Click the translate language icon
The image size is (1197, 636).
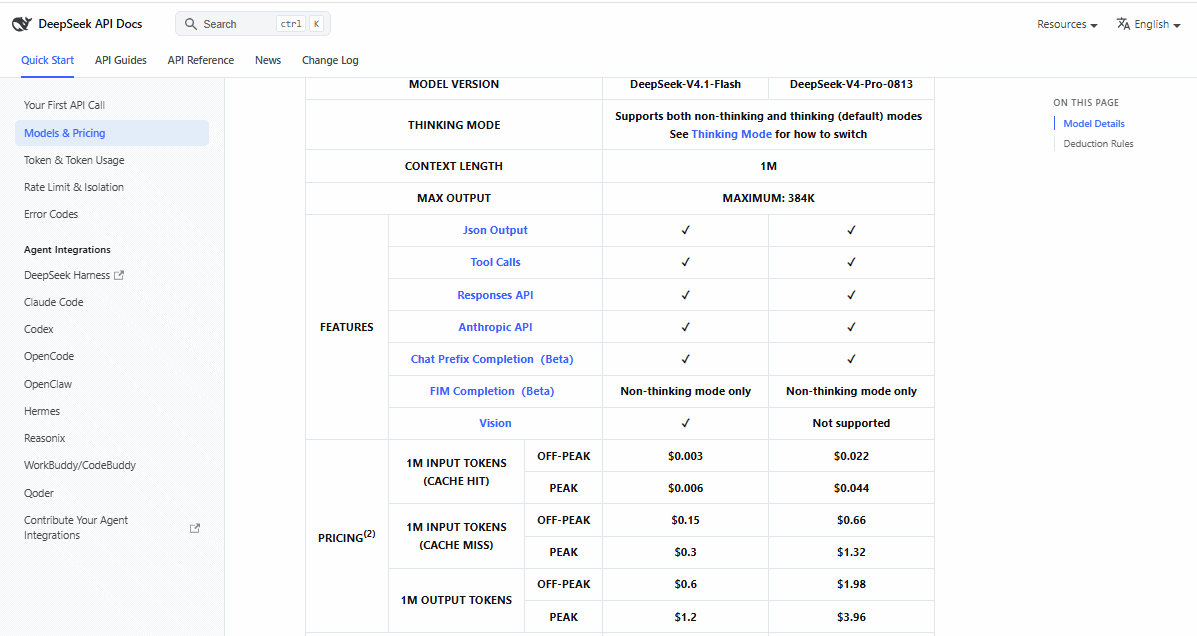pos(1123,24)
